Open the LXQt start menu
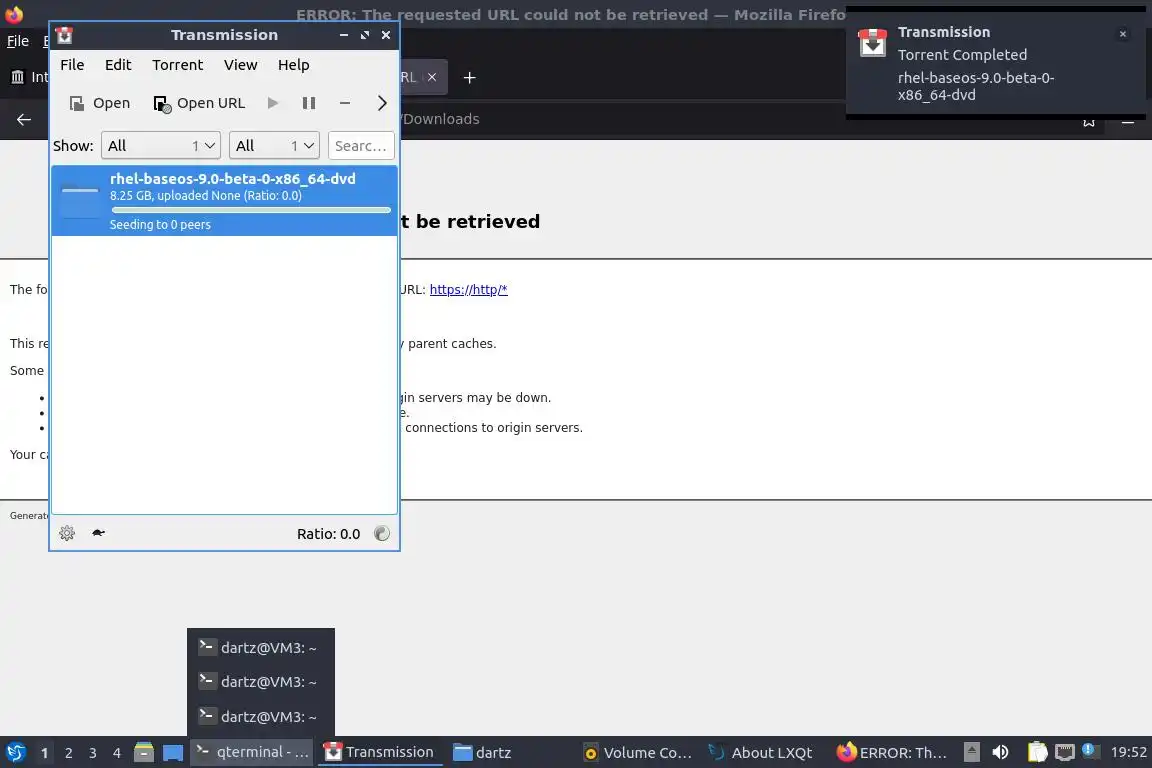This screenshot has width=1152, height=768. coord(15,752)
